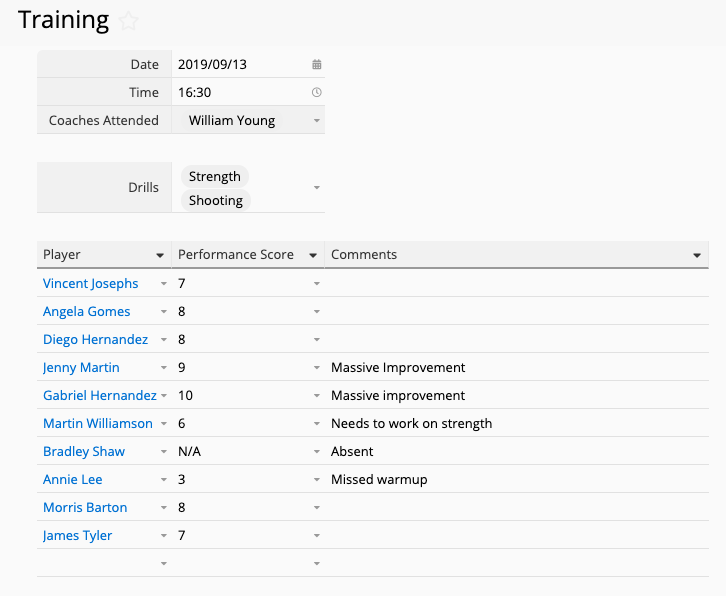Click the date field showing 2019/09/13
This screenshot has height=596, width=726.
point(213,65)
